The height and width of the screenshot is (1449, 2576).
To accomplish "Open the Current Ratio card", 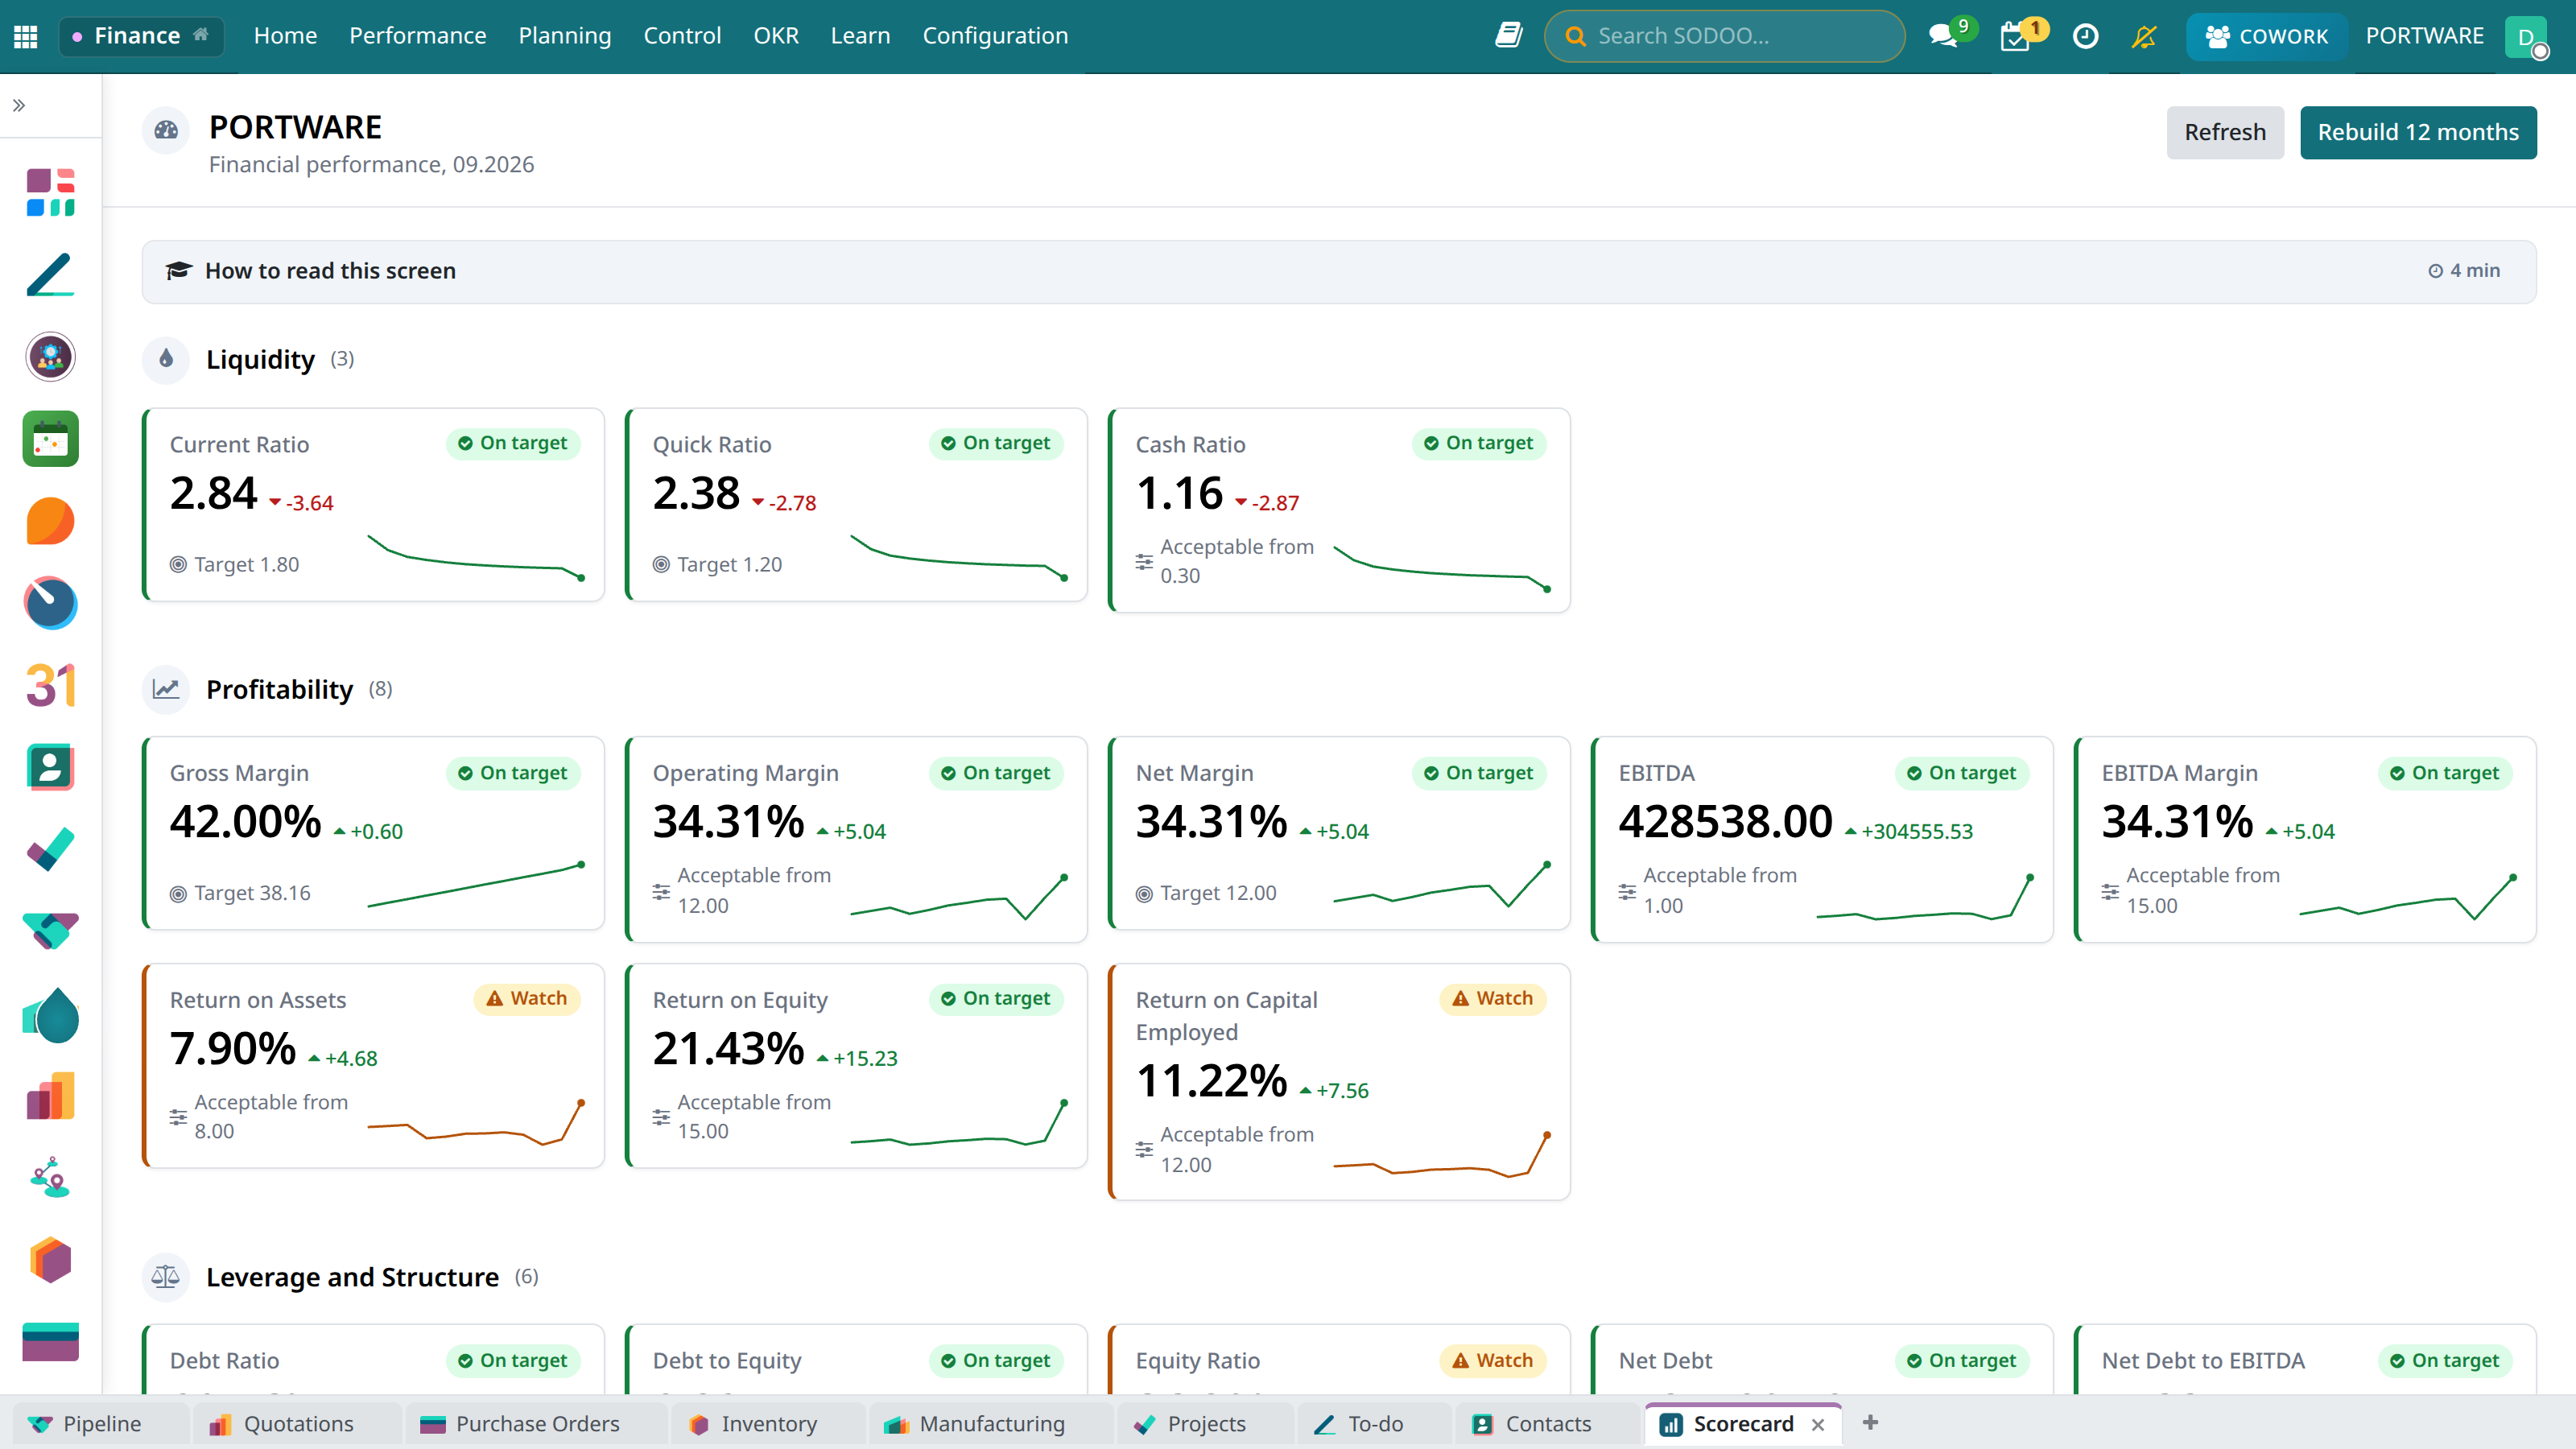I will point(373,504).
